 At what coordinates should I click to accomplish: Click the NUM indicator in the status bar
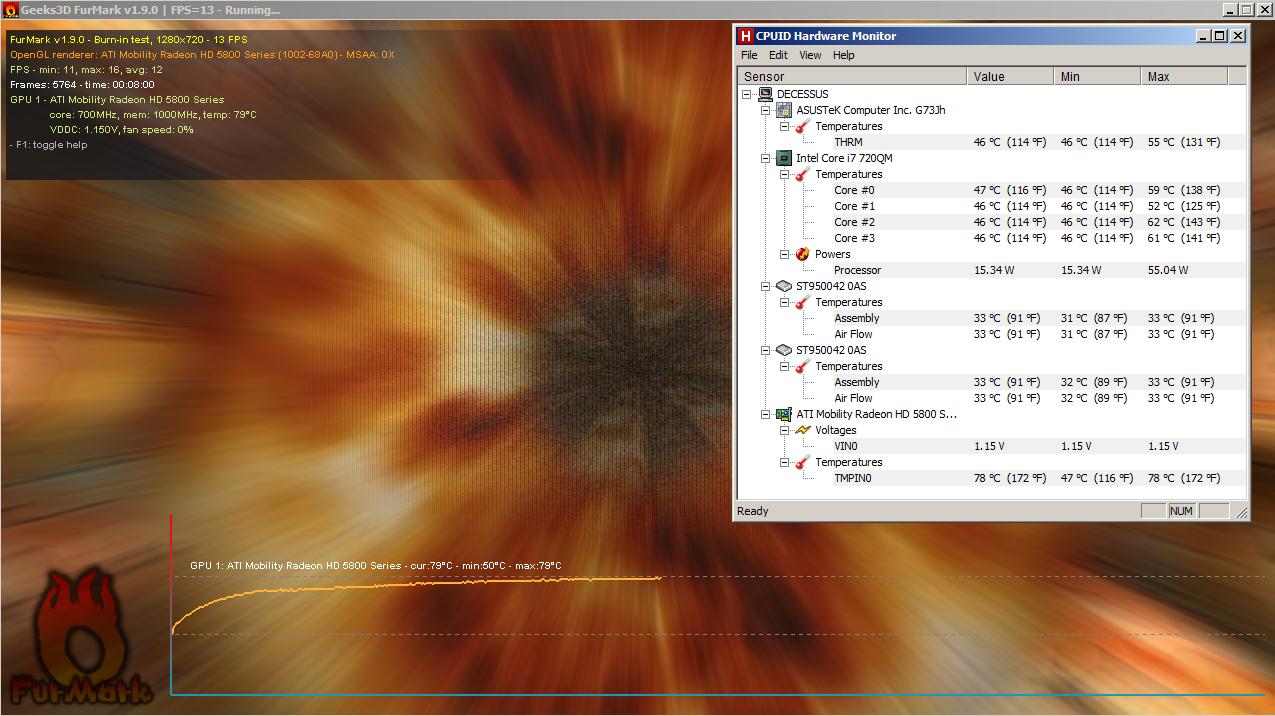[1181, 511]
